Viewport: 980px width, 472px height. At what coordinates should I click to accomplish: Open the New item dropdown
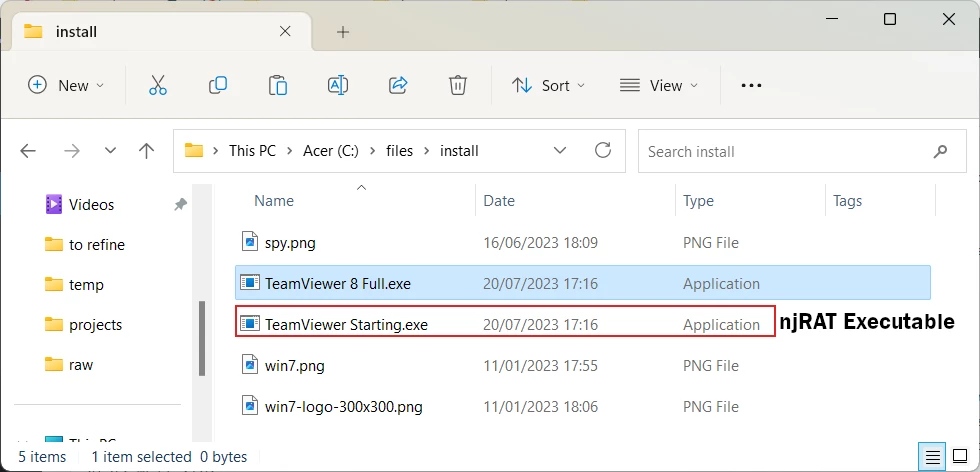click(66, 86)
